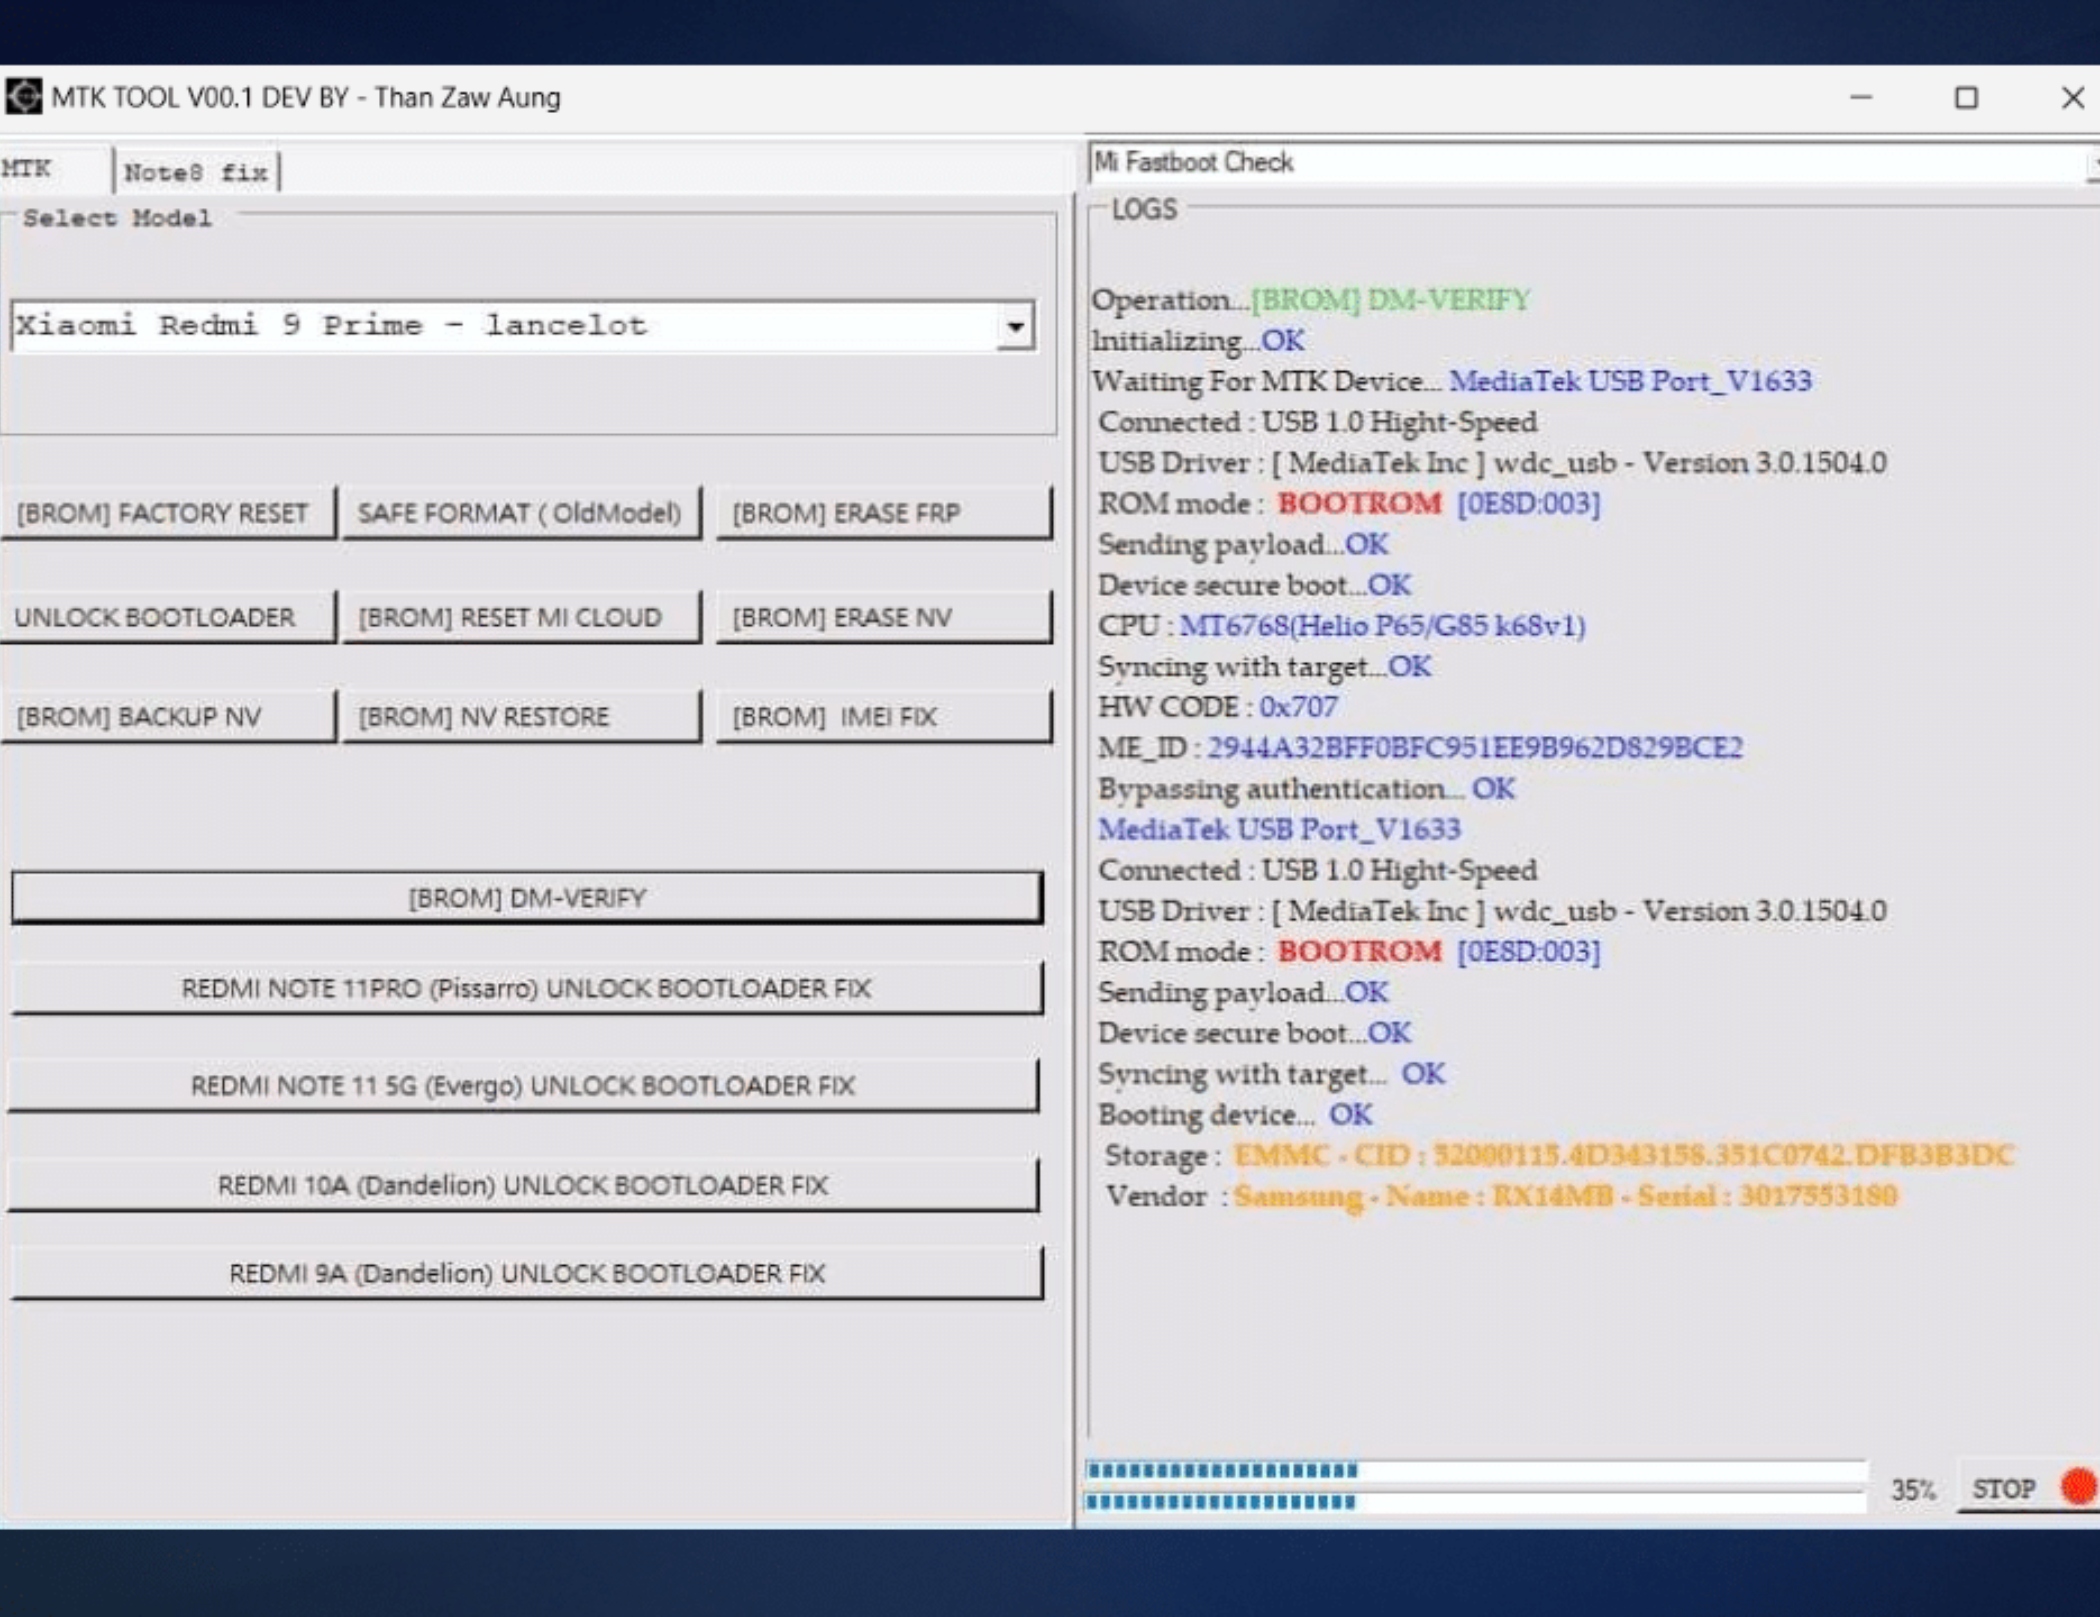The image size is (2100, 1617).
Task: Expand the Select Model dropdown arrow
Action: tap(1015, 326)
